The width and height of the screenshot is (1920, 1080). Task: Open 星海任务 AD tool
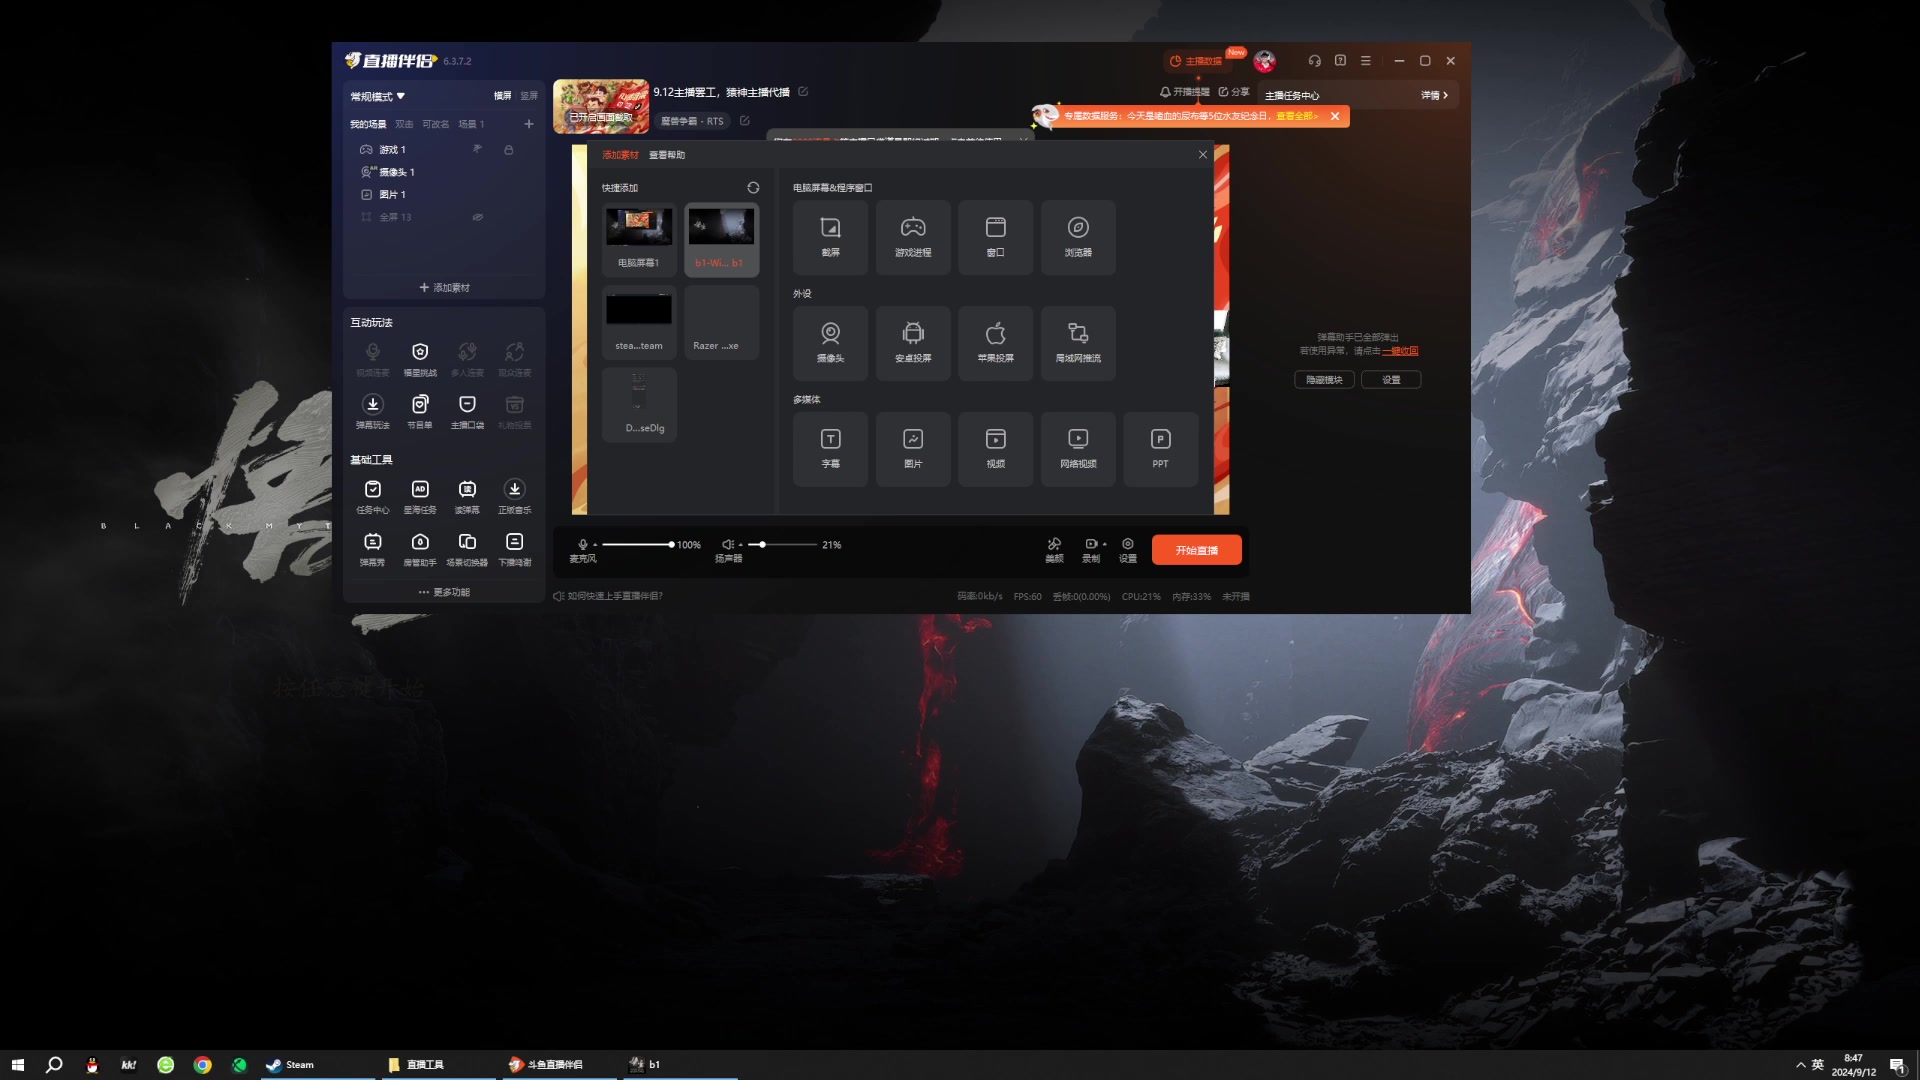[x=420, y=496]
